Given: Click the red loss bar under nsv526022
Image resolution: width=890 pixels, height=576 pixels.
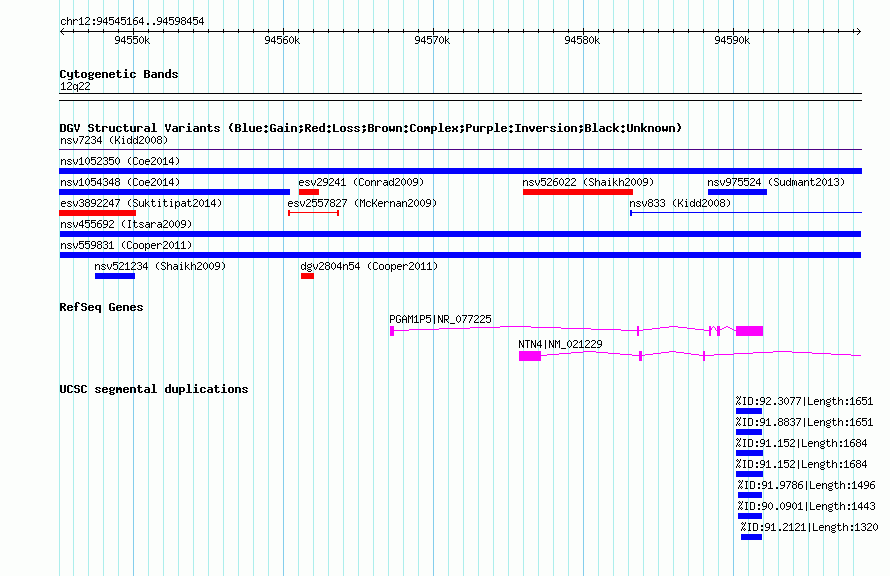Looking at the screenshot, I should (578, 192).
